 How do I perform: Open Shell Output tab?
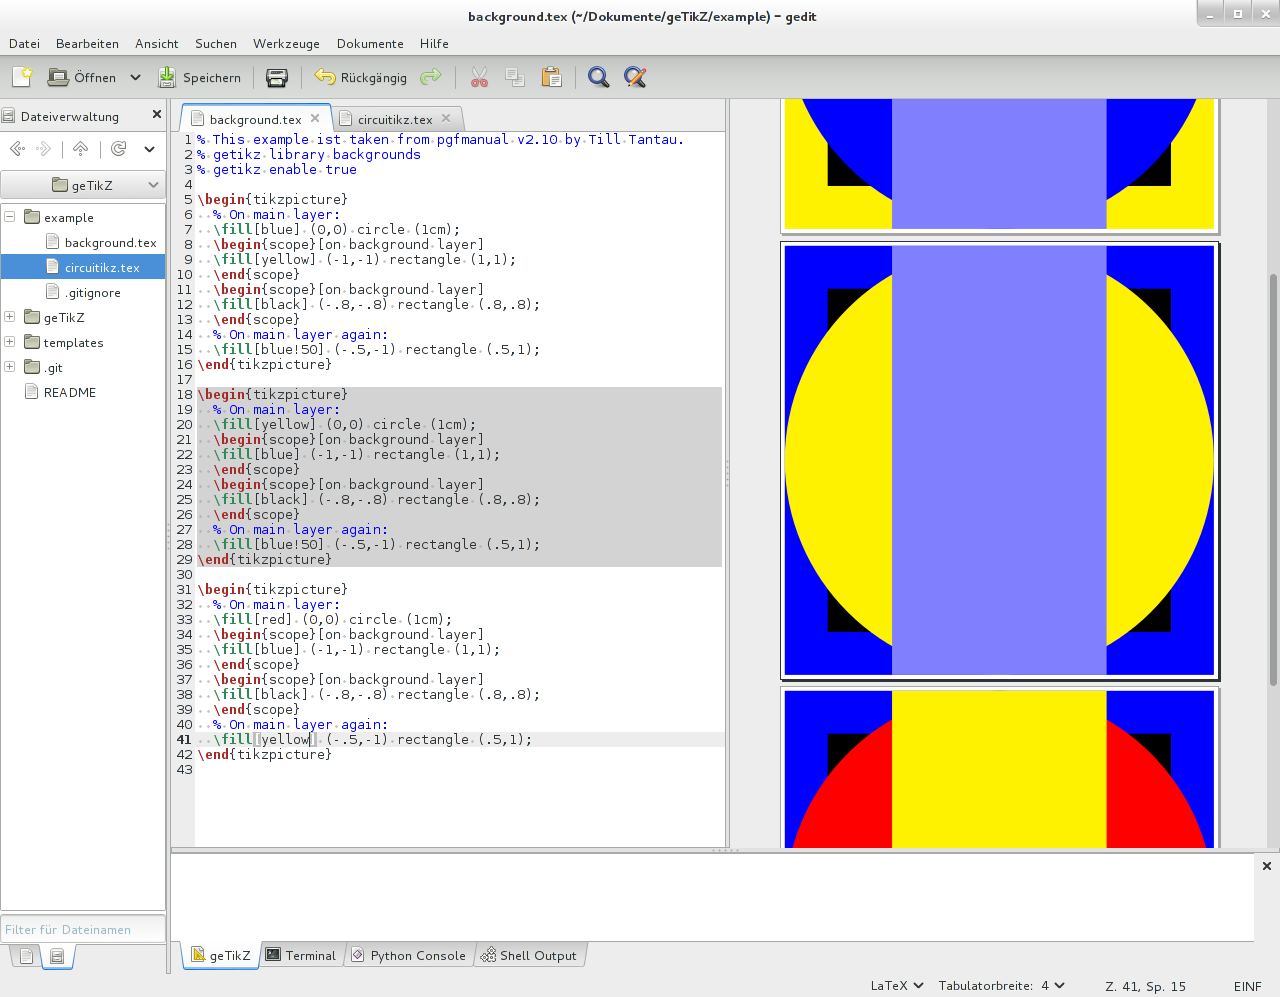click(529, 955)
